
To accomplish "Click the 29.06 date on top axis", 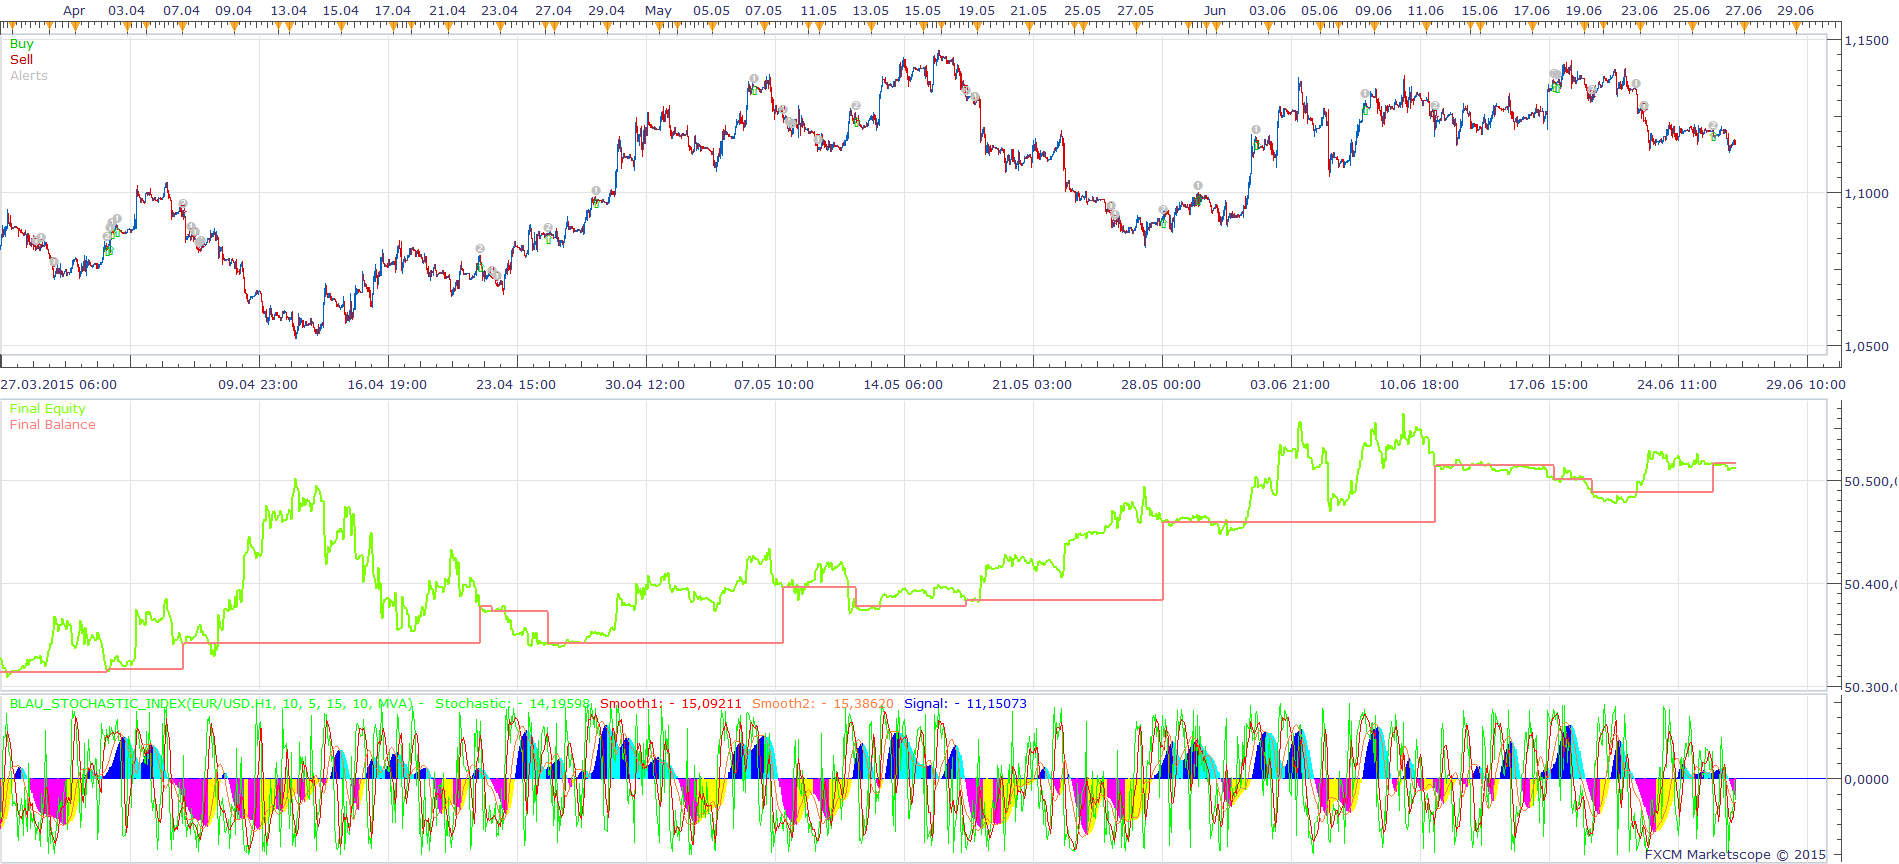I will point(1796,11).
